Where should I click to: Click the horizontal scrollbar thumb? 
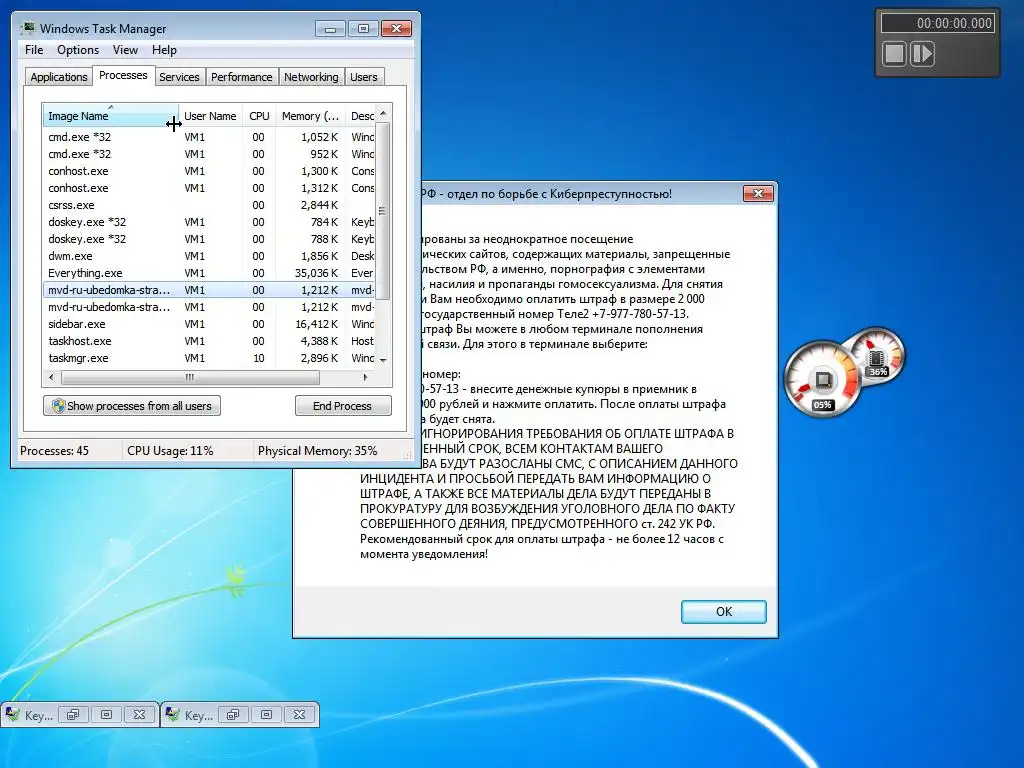point(190,377)
